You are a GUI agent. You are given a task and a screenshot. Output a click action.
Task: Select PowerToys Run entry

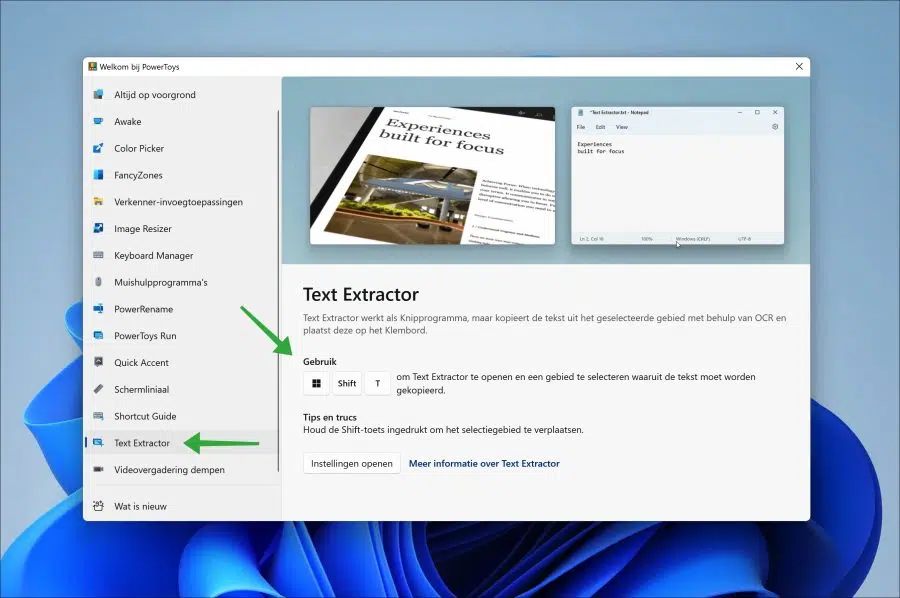(x=181, y=336)
